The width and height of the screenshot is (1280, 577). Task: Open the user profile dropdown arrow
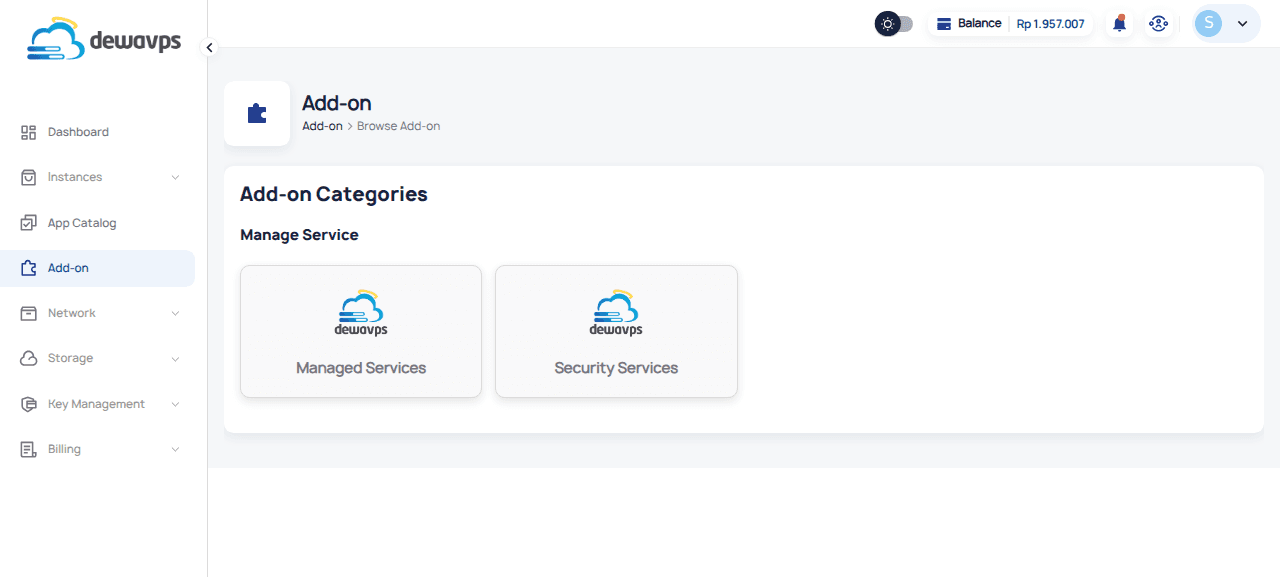(1242, 24)
